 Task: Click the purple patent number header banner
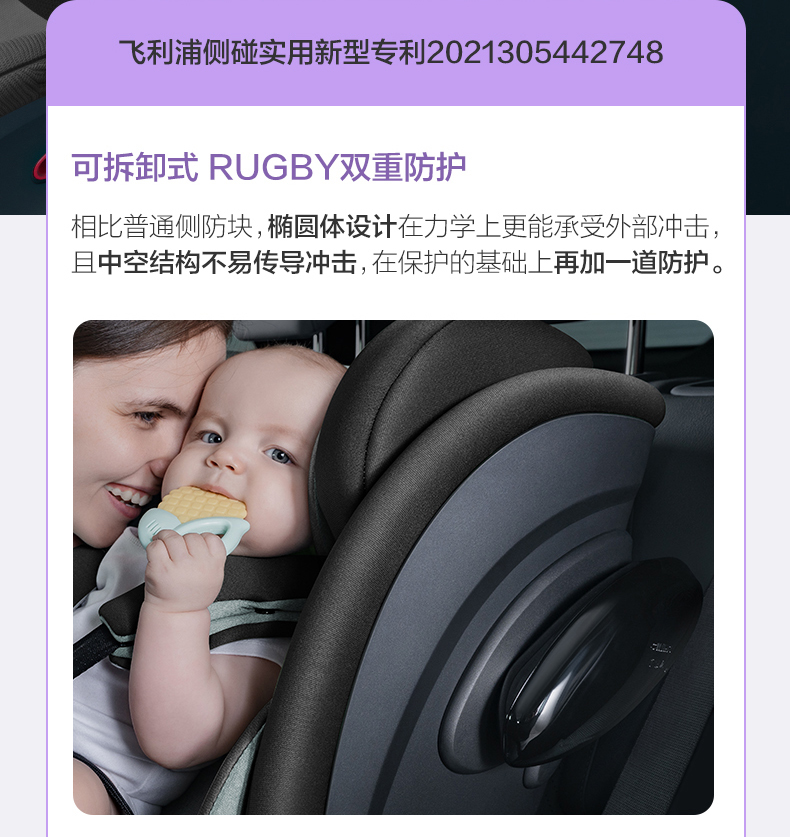(x=396, y=53)
